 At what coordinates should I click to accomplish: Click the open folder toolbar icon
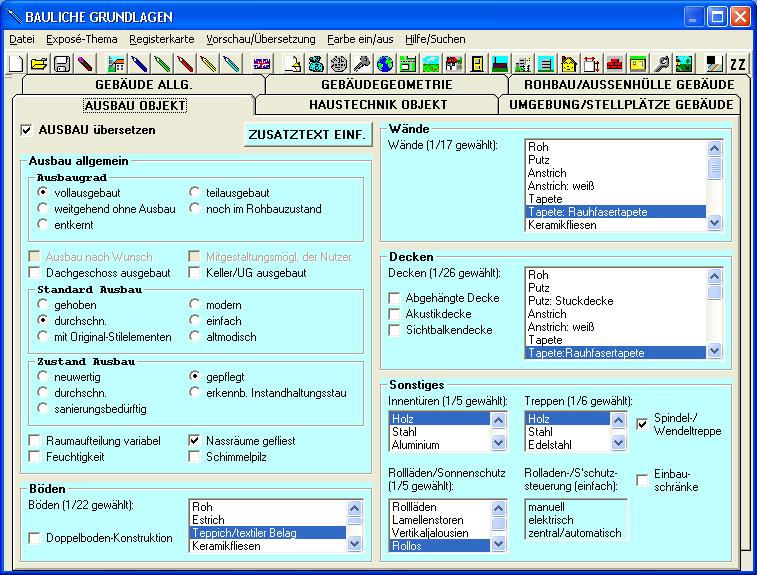tap(39, 64)
